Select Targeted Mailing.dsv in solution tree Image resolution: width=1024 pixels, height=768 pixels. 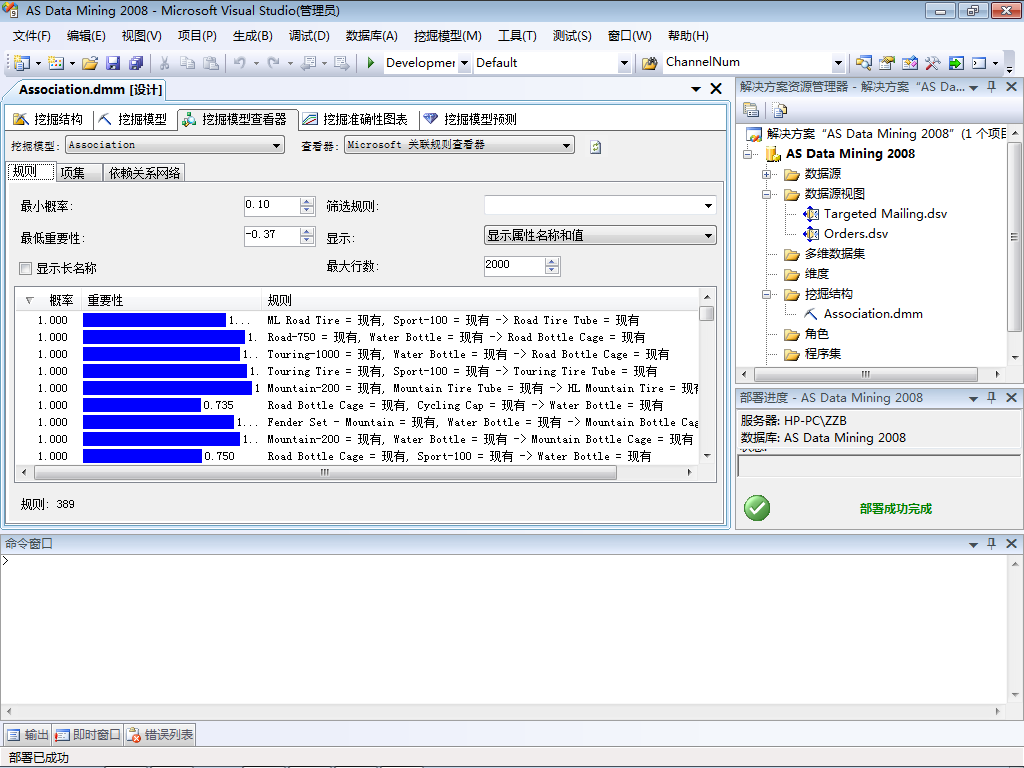tap(884, 214)
